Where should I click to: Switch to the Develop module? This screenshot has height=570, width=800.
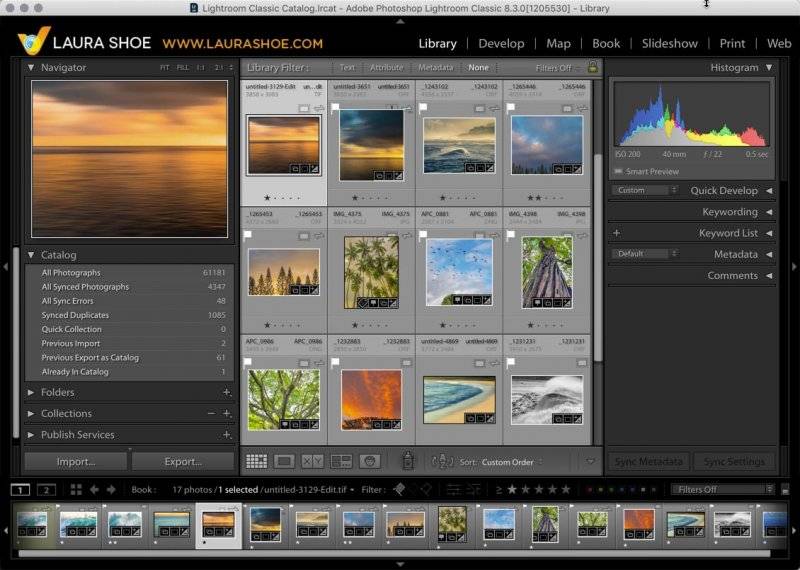click(x=501, y=43)
